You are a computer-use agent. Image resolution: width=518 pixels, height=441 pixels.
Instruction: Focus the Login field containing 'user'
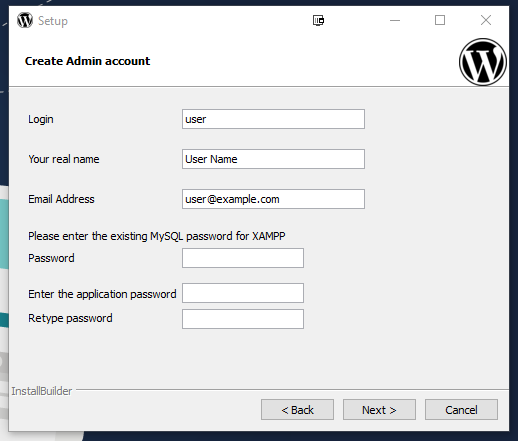point(273,119)
